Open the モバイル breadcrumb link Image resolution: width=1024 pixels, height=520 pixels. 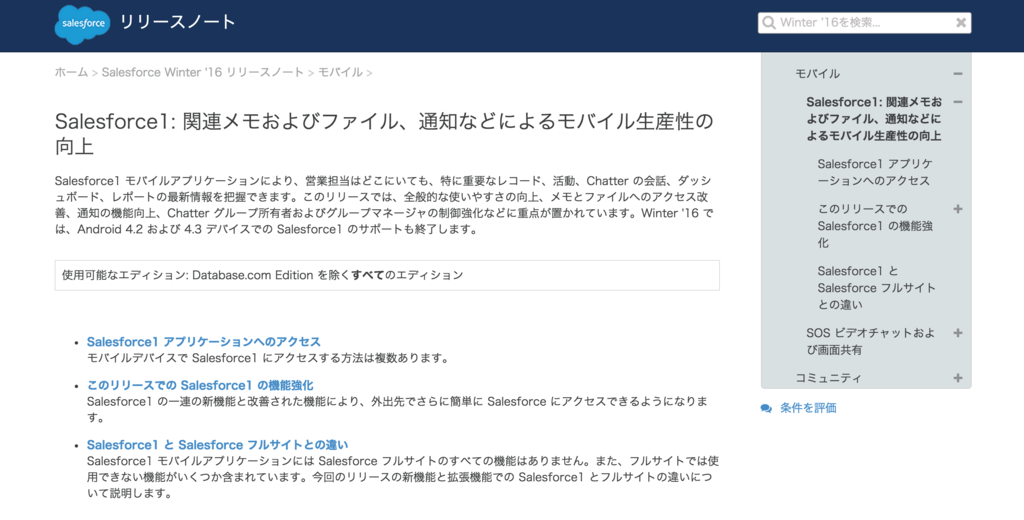point(340,73)
